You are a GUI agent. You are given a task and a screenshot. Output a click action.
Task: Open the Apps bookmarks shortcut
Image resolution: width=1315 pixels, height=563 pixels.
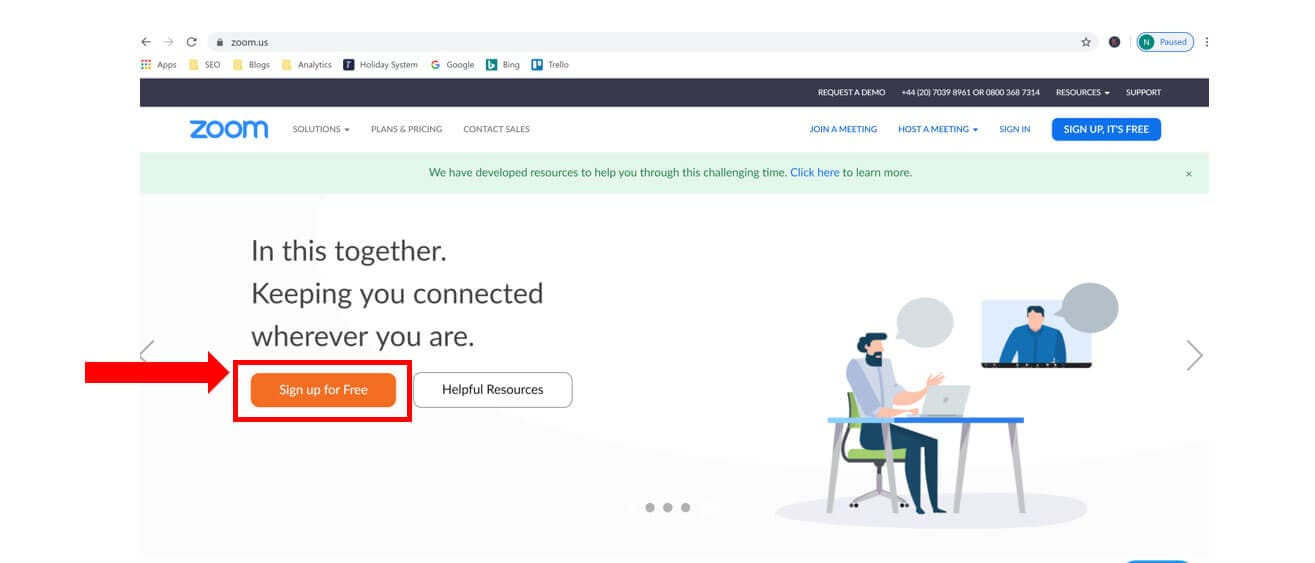click(159, 65)
